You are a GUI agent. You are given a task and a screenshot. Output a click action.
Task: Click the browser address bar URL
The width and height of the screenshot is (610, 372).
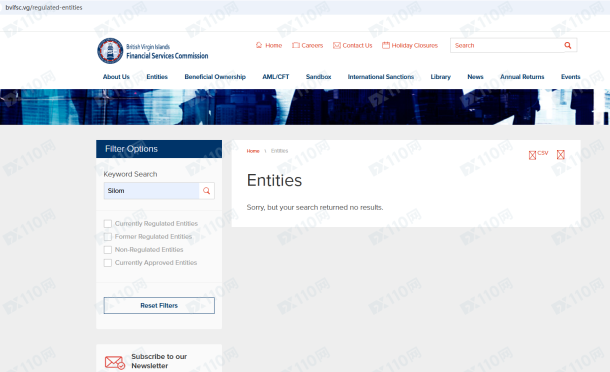point(44,7)
